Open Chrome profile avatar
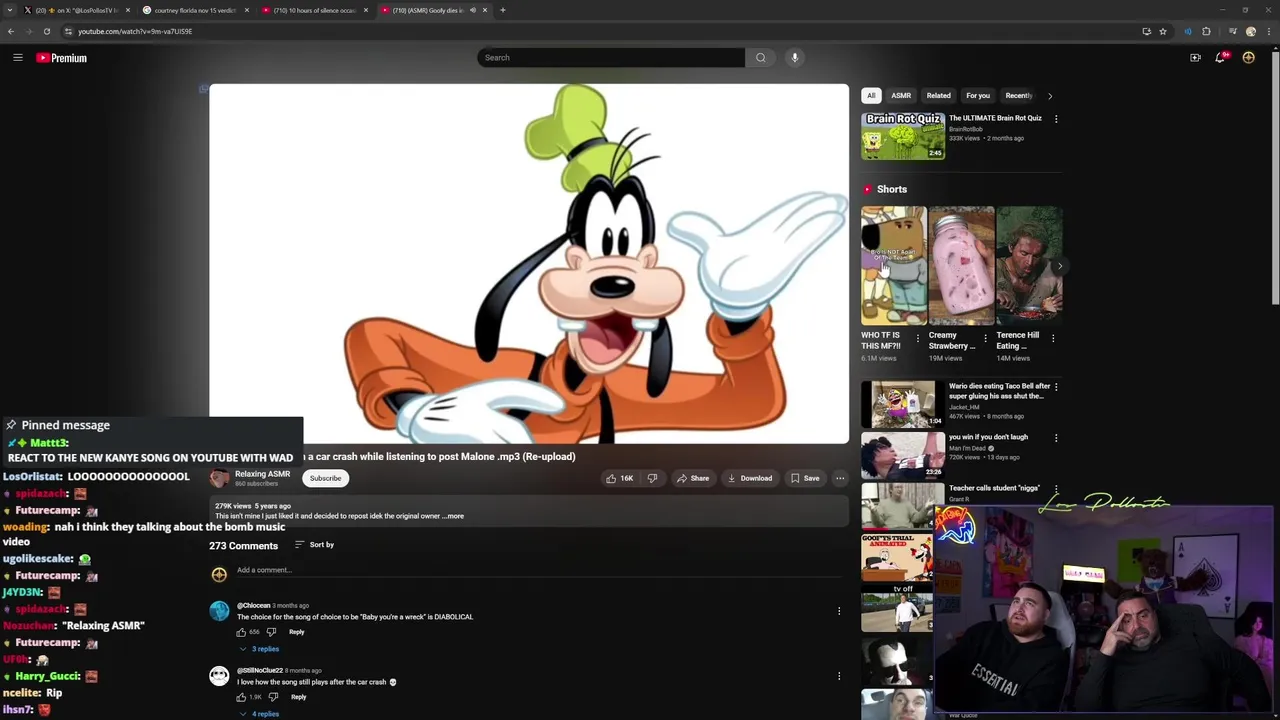This screenshot has height=720, width=1280. tap(1250, 31)
